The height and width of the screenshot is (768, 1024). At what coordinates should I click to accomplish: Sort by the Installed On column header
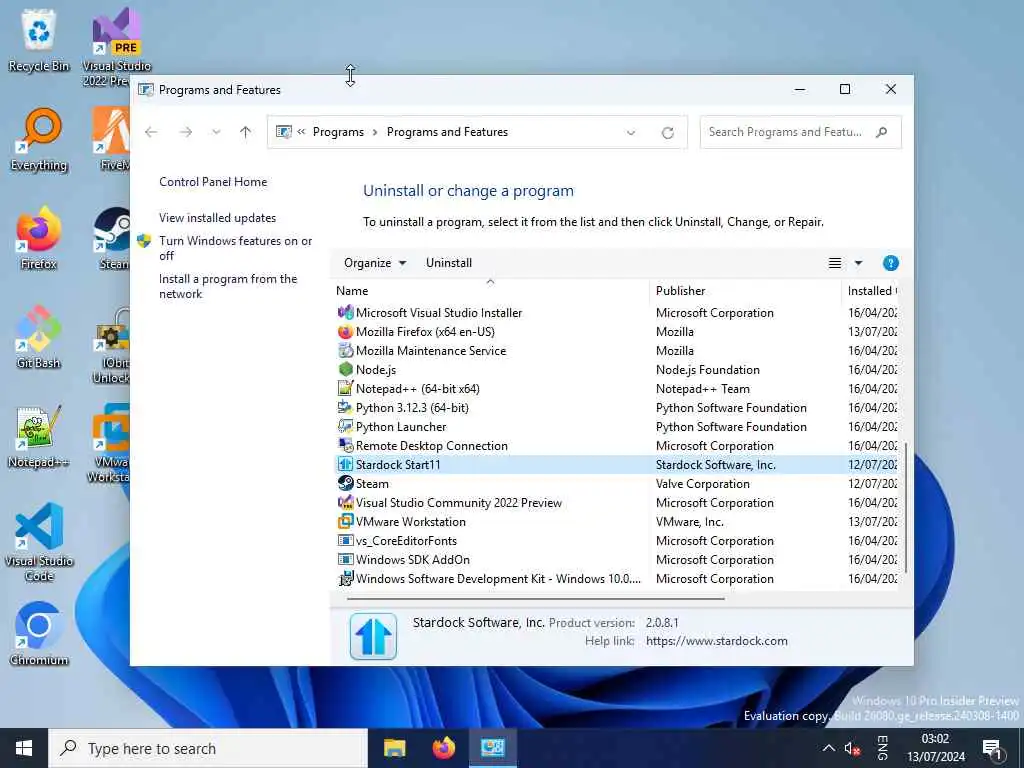[870, 291]
